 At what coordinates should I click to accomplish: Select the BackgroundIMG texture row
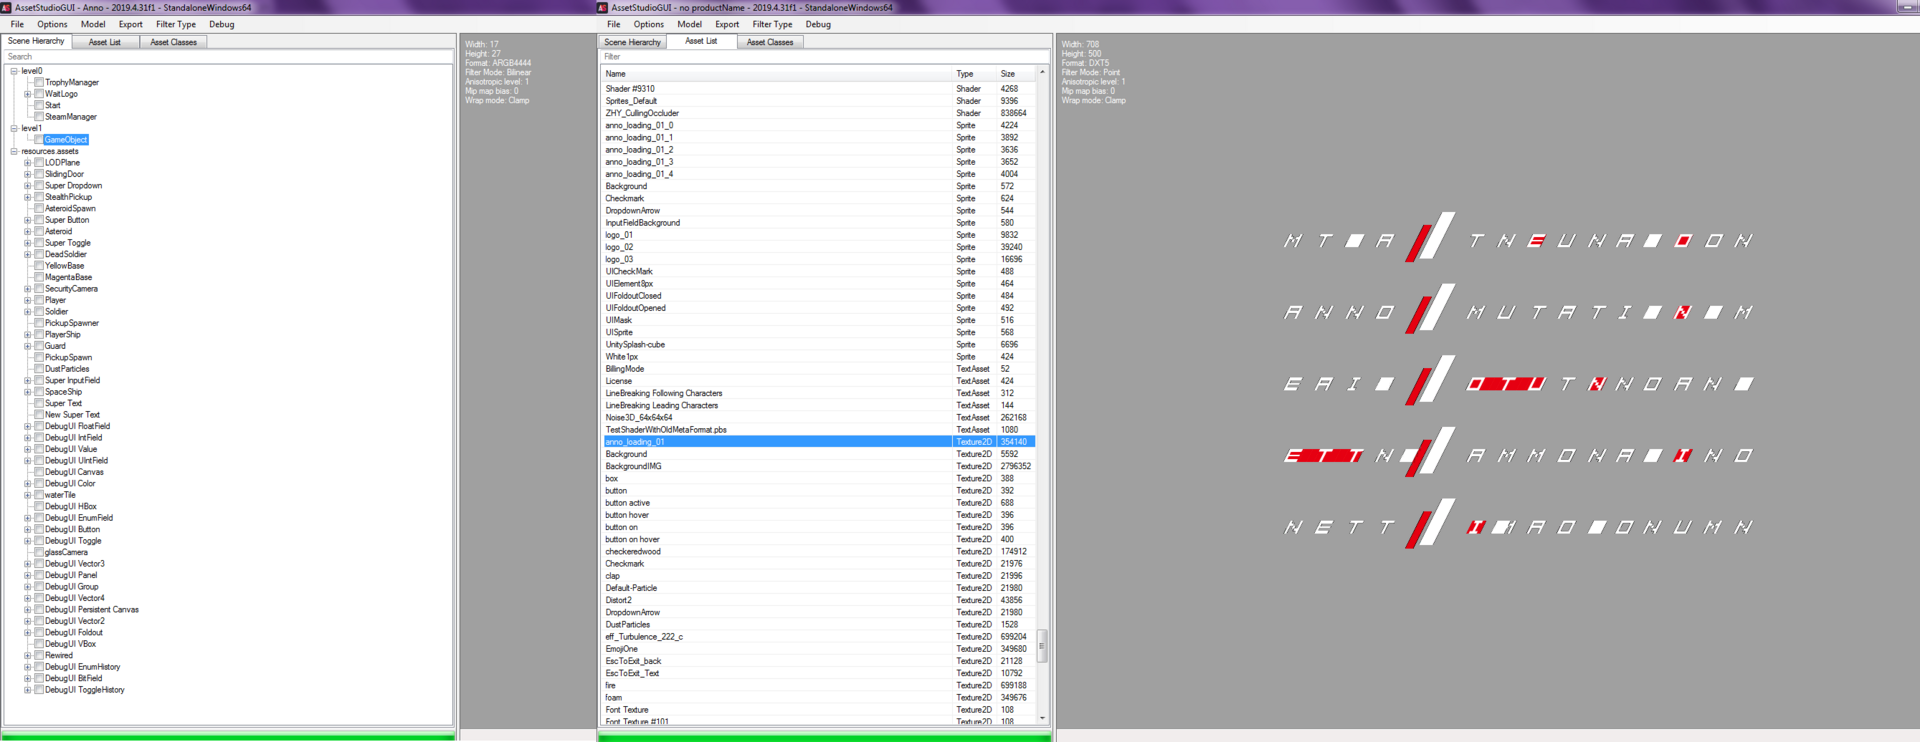[x=818, y=466]
